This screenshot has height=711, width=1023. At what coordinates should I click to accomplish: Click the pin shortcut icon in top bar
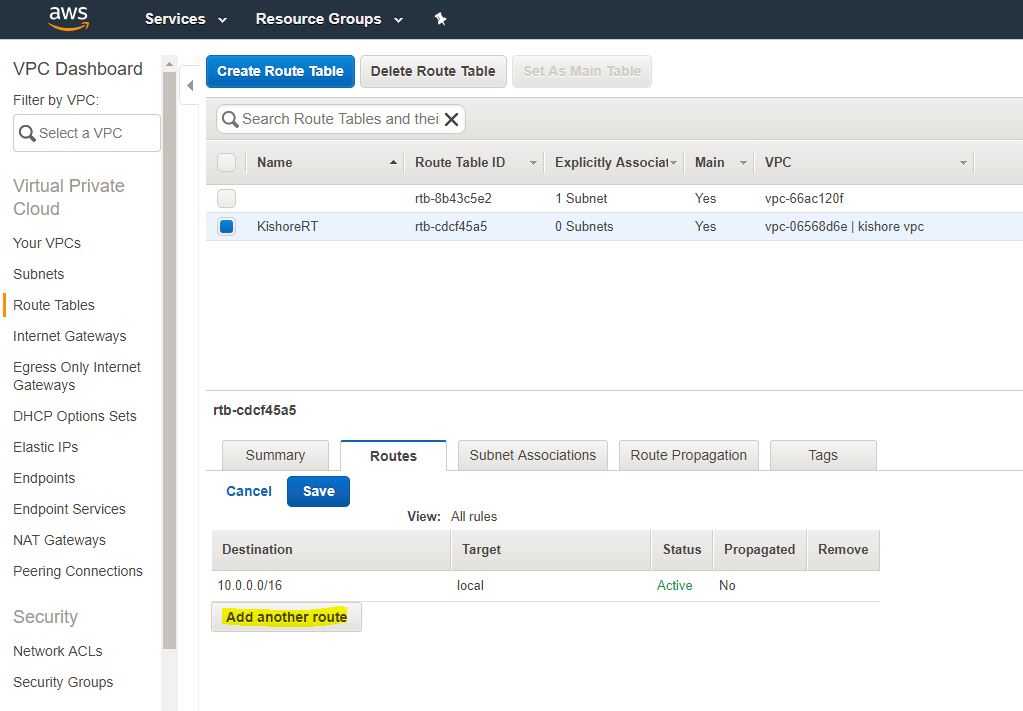[440, 19]
